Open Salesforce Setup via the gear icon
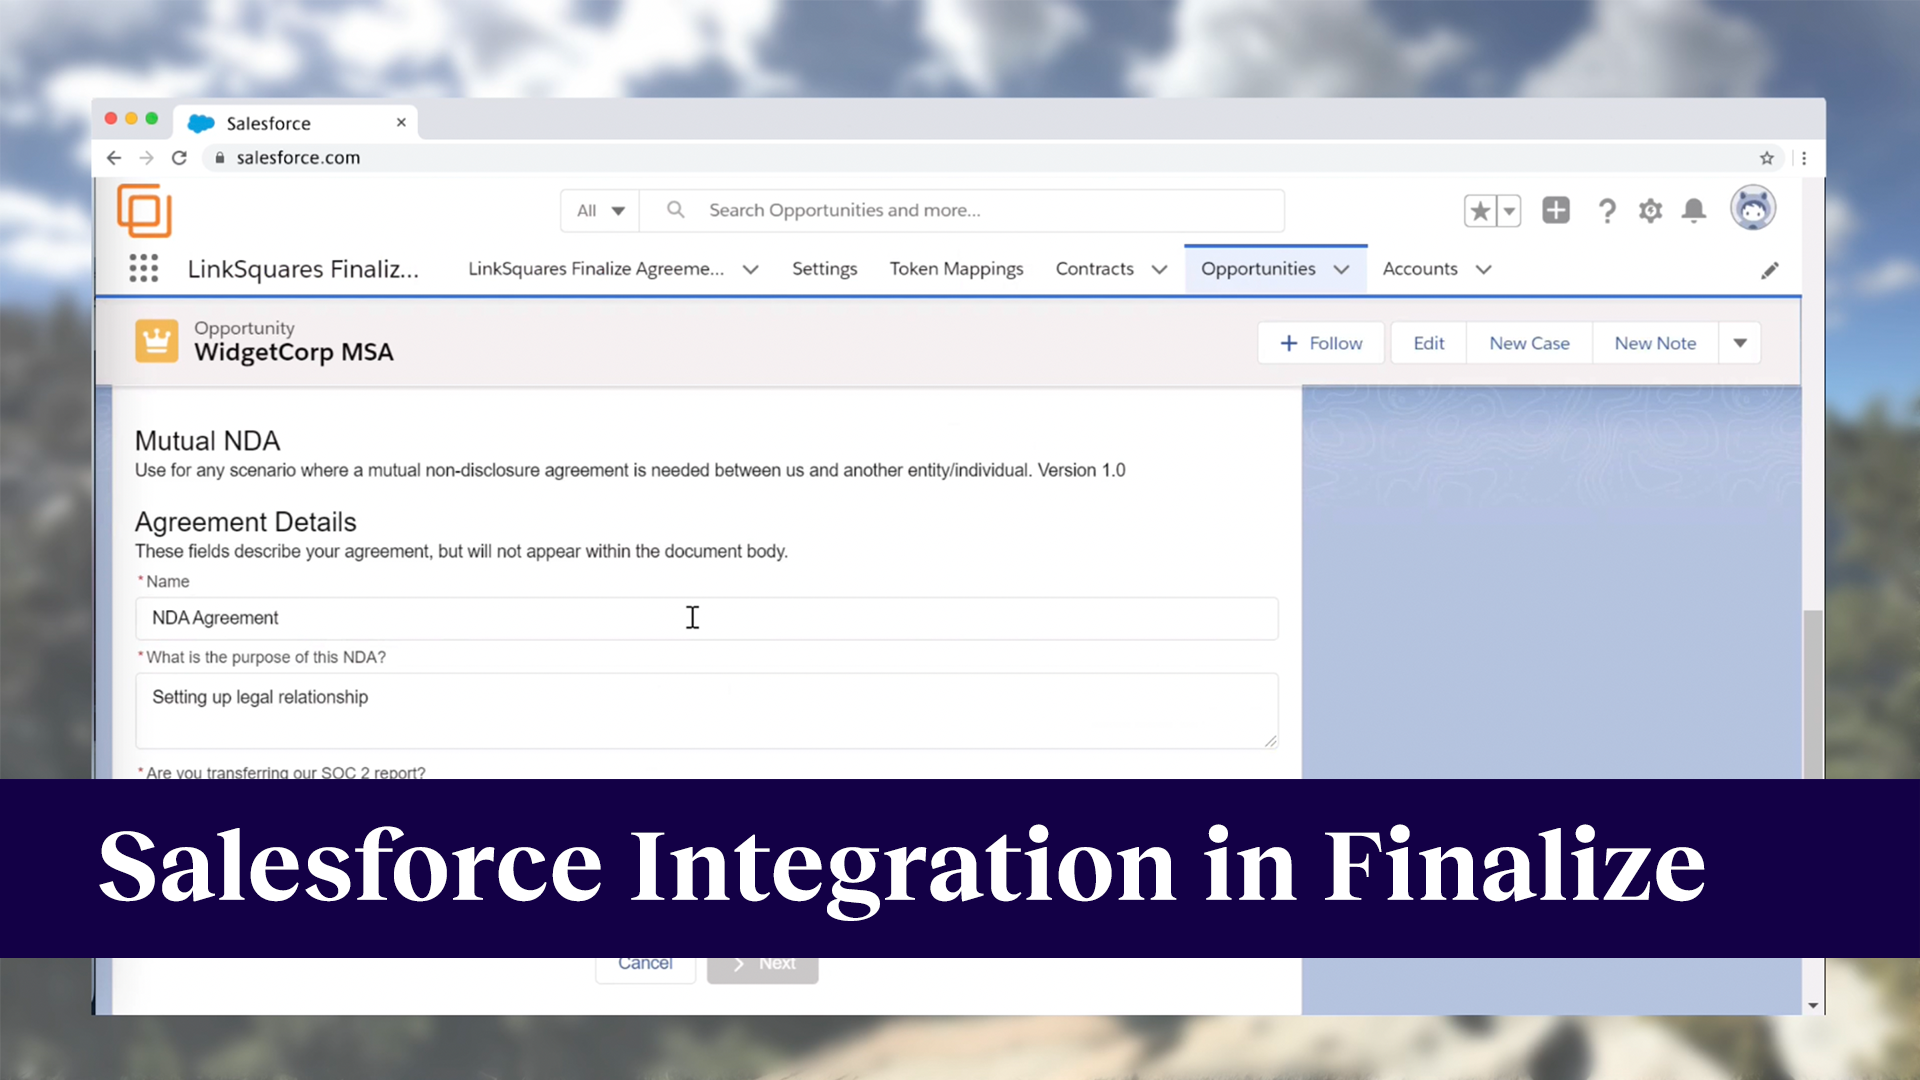 1650,210
